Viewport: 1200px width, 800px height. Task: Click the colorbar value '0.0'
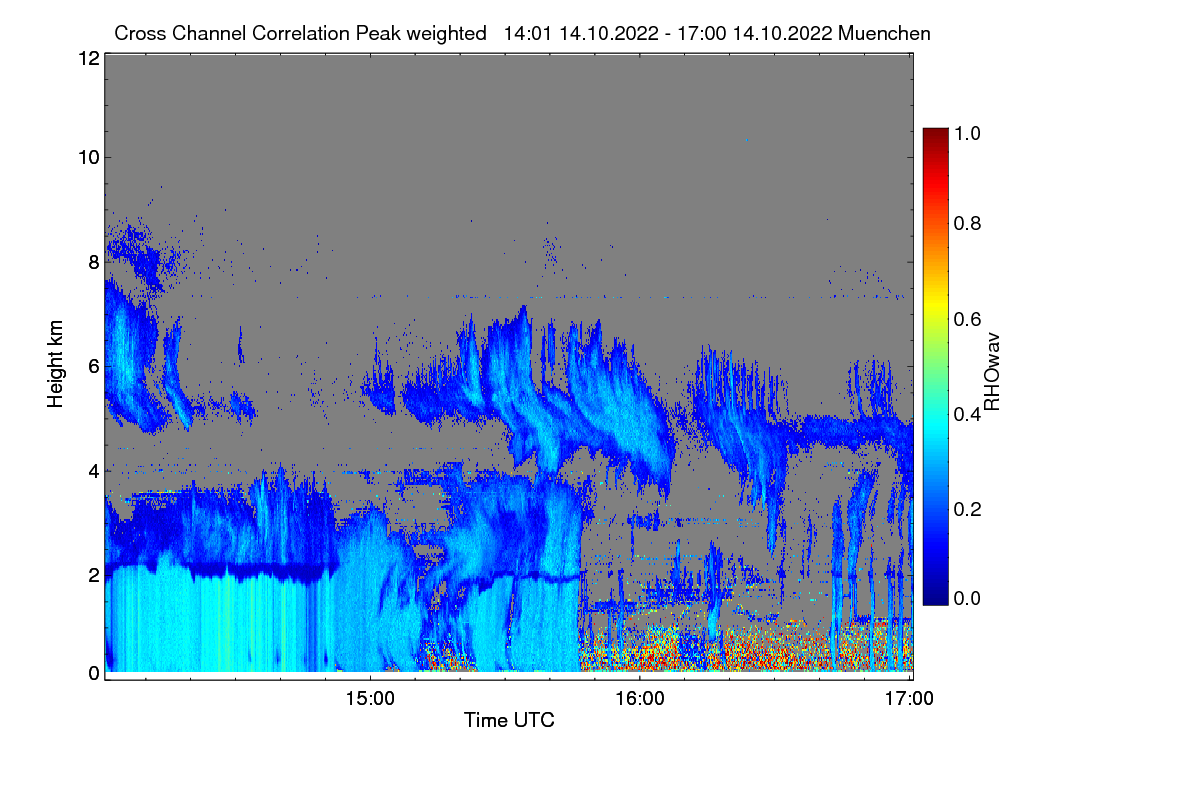pyautogui.click(x=968, y=598)
